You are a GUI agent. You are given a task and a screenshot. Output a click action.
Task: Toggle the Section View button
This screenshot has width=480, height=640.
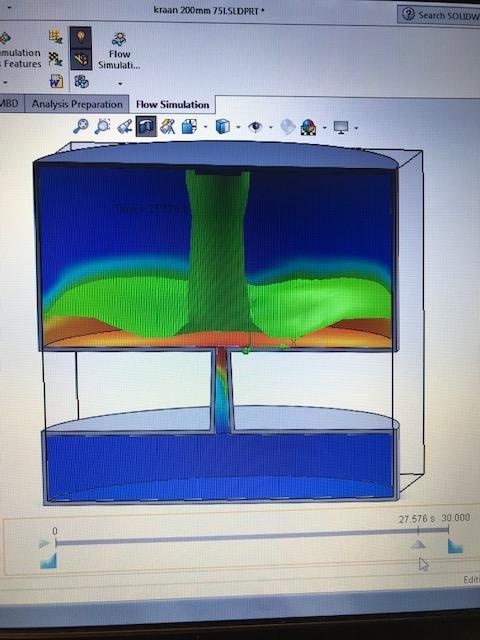(x=146, y=126)
